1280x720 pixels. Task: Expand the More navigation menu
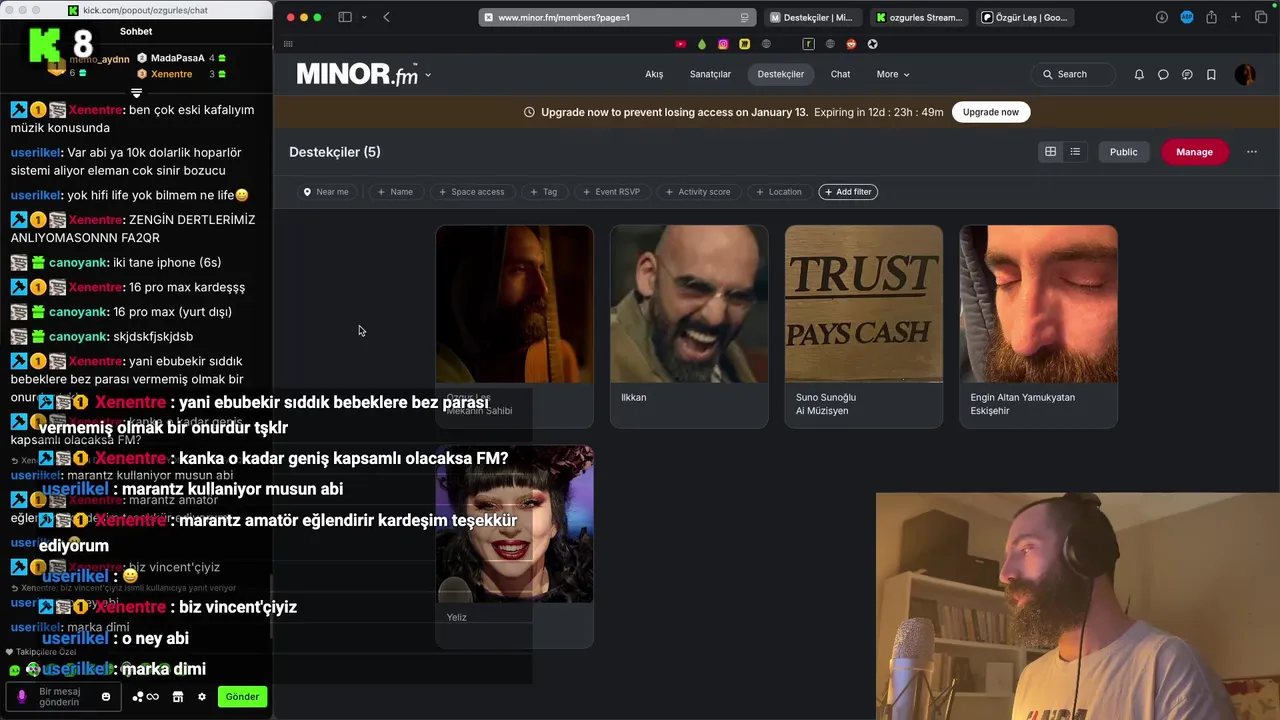[893, 74]
